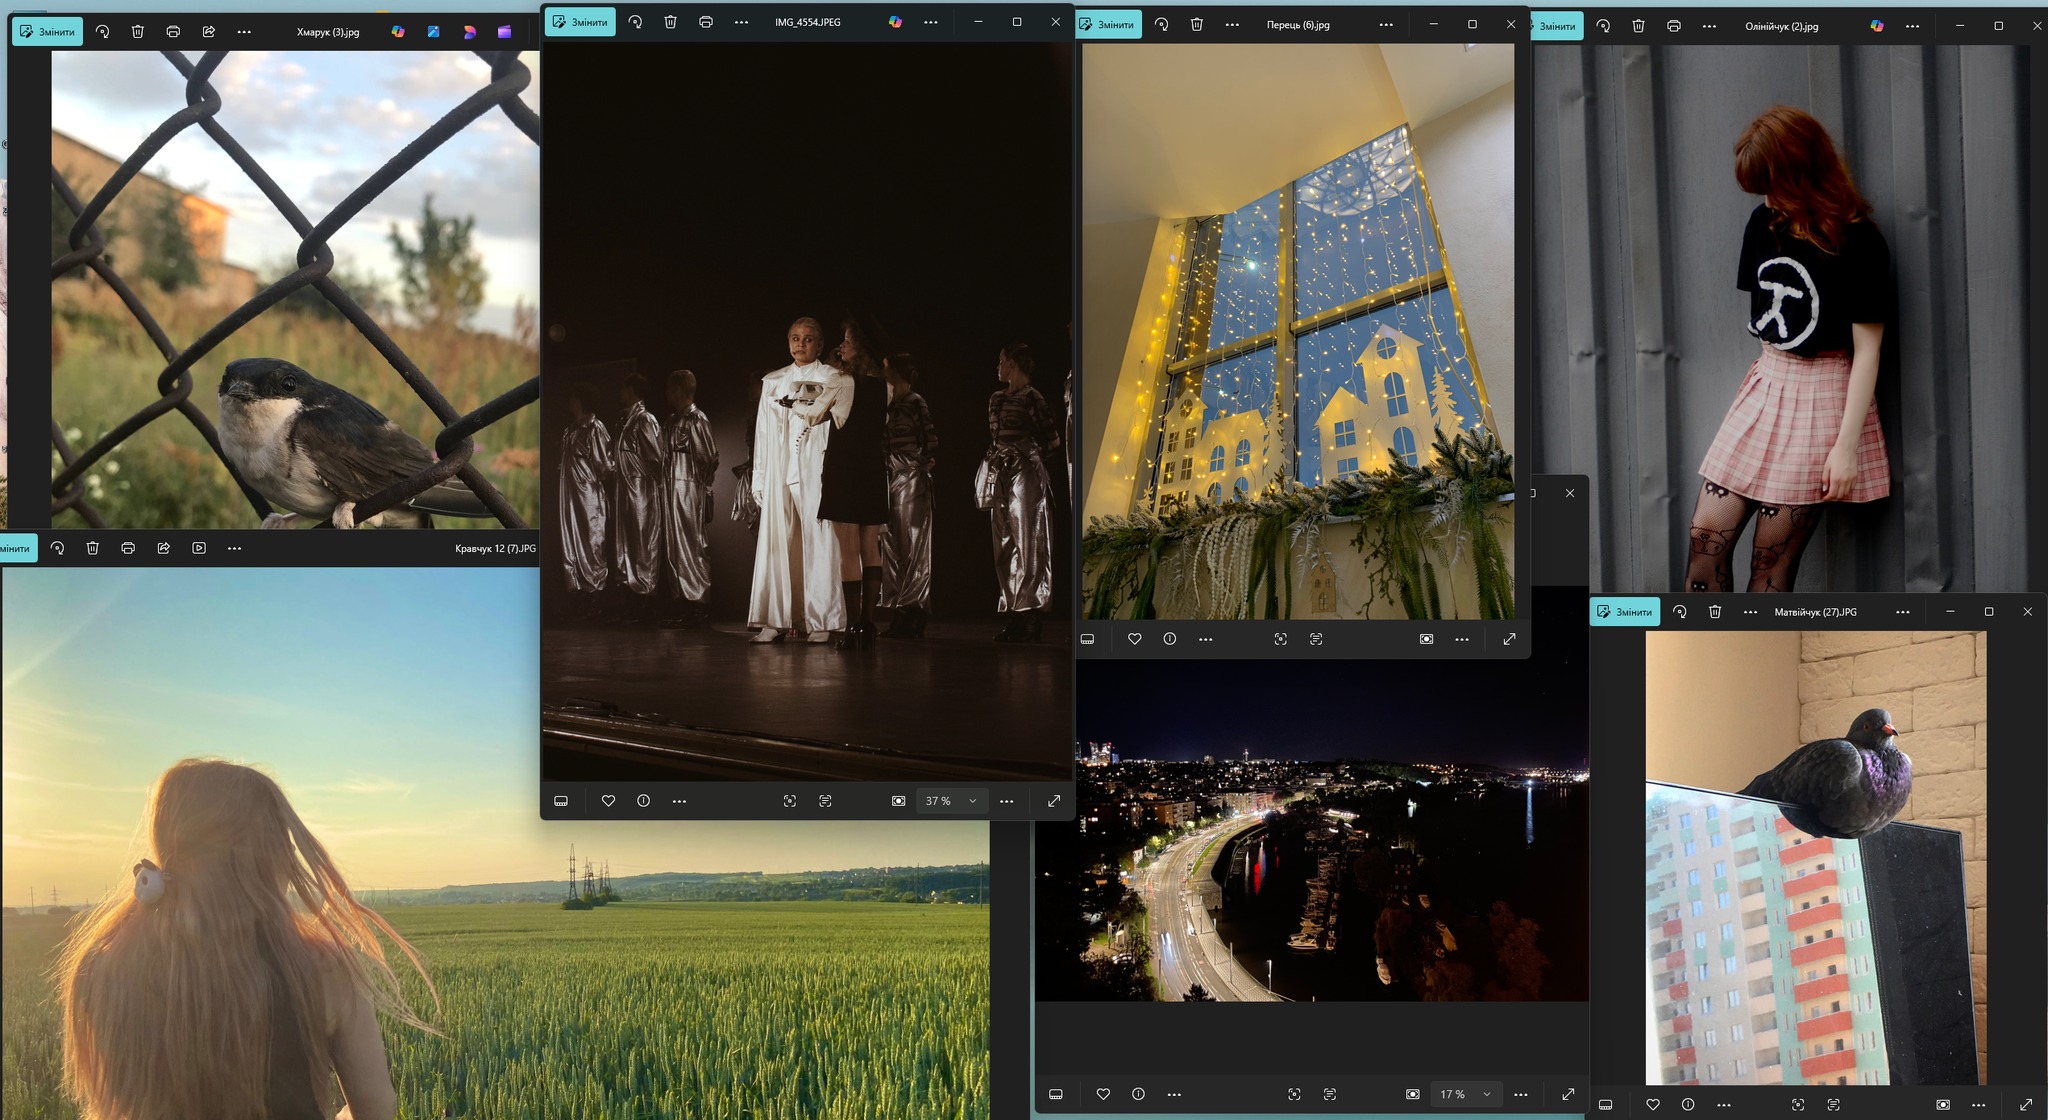Start slideshow in Кравчук 12 (7).JPG window

pyautogui.click(x=199, y=548)
